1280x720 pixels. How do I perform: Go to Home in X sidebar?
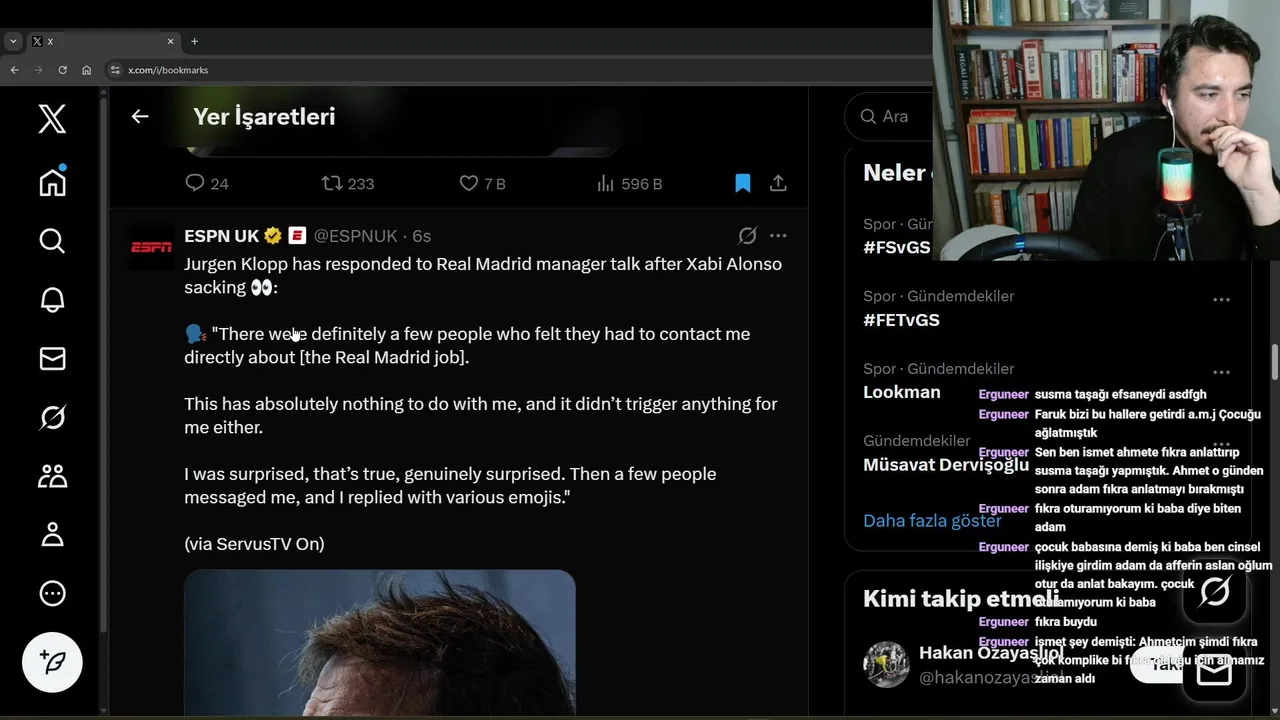tap(52, 182)
